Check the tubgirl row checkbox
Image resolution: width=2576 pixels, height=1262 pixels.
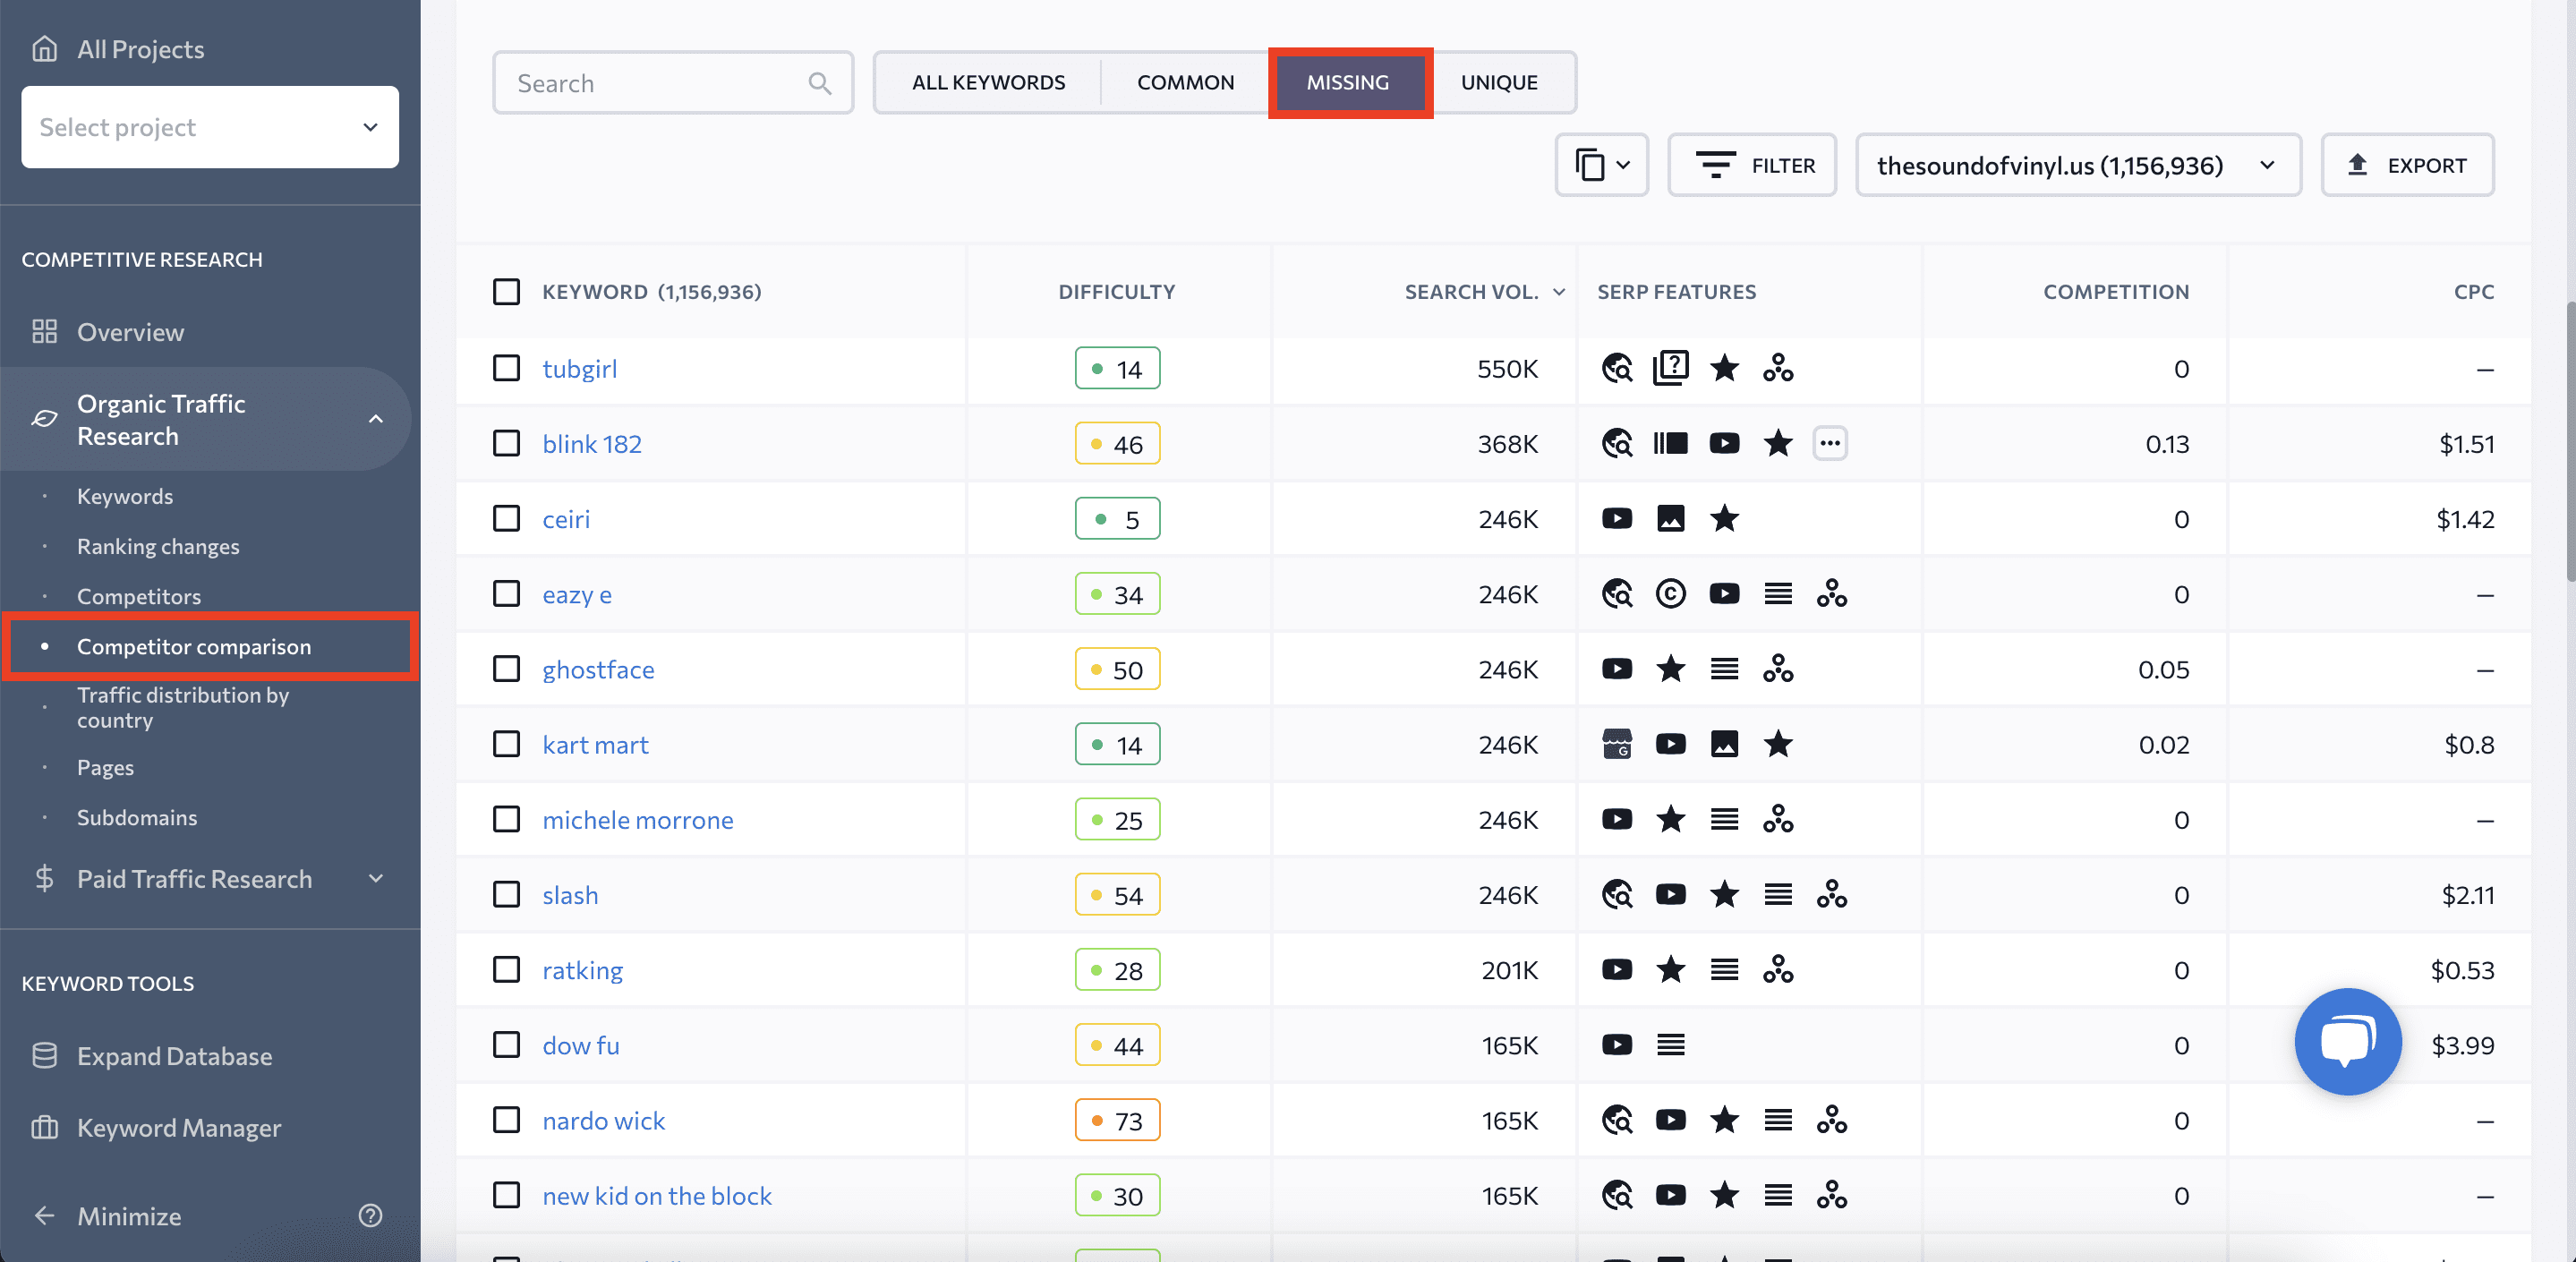(506, 368)
